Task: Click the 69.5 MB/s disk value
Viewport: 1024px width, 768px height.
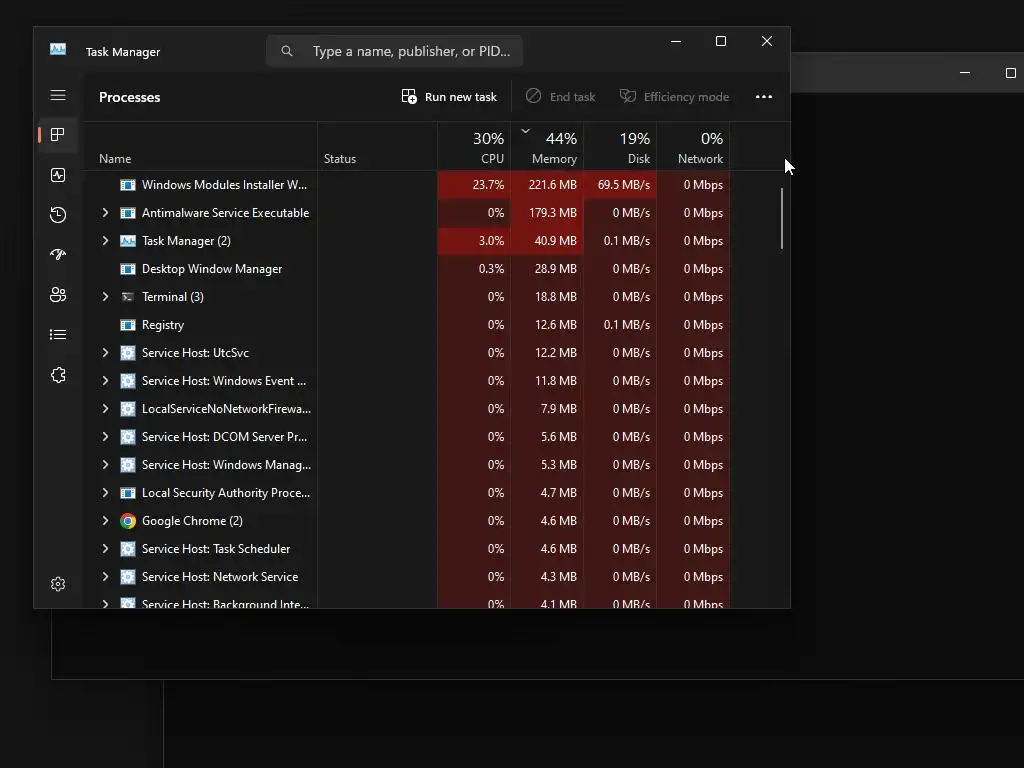Action: 624,185
